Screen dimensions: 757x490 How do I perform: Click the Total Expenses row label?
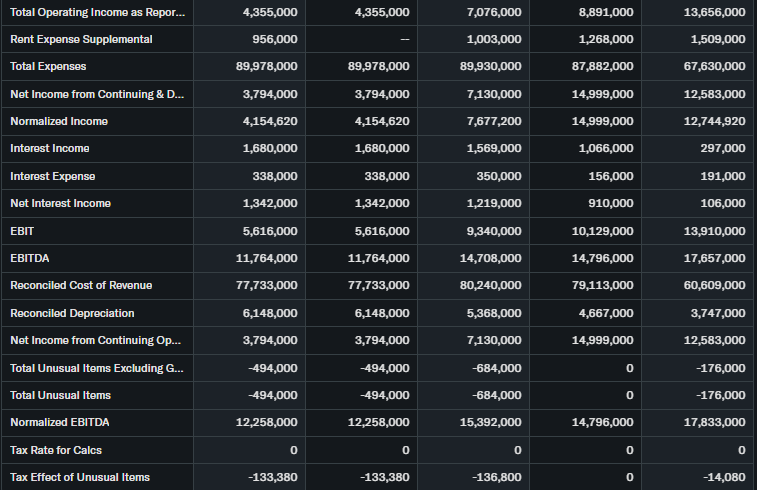(48, 66)
